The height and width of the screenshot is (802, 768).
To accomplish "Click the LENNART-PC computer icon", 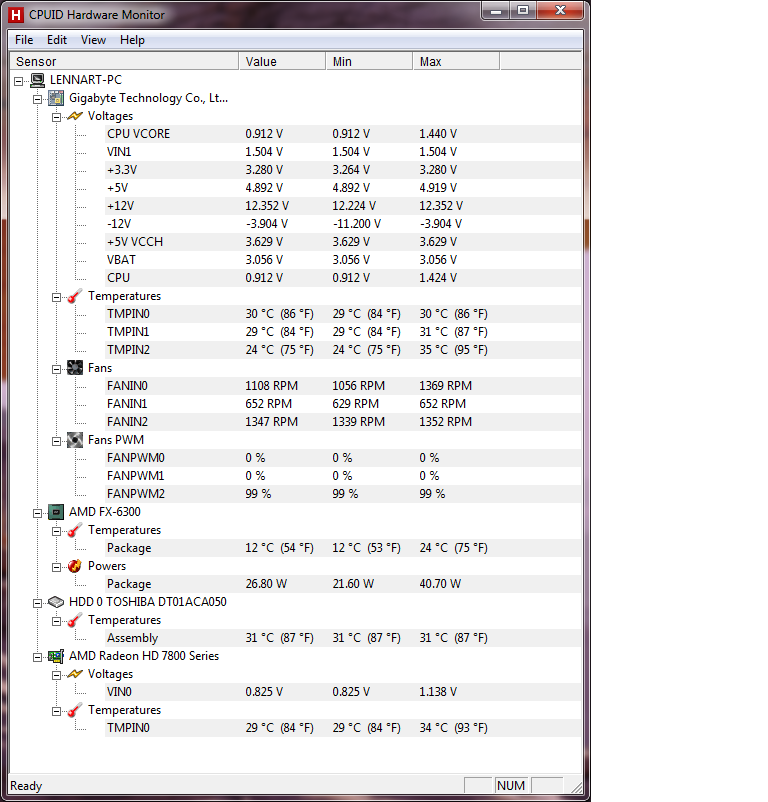I will 37,80.
